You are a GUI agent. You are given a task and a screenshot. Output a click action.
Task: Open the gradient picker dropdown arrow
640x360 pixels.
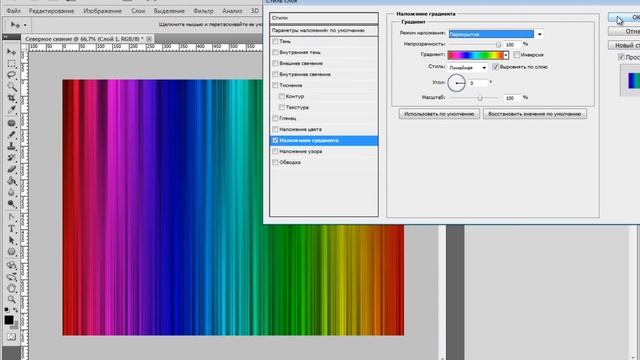[506, 55]
